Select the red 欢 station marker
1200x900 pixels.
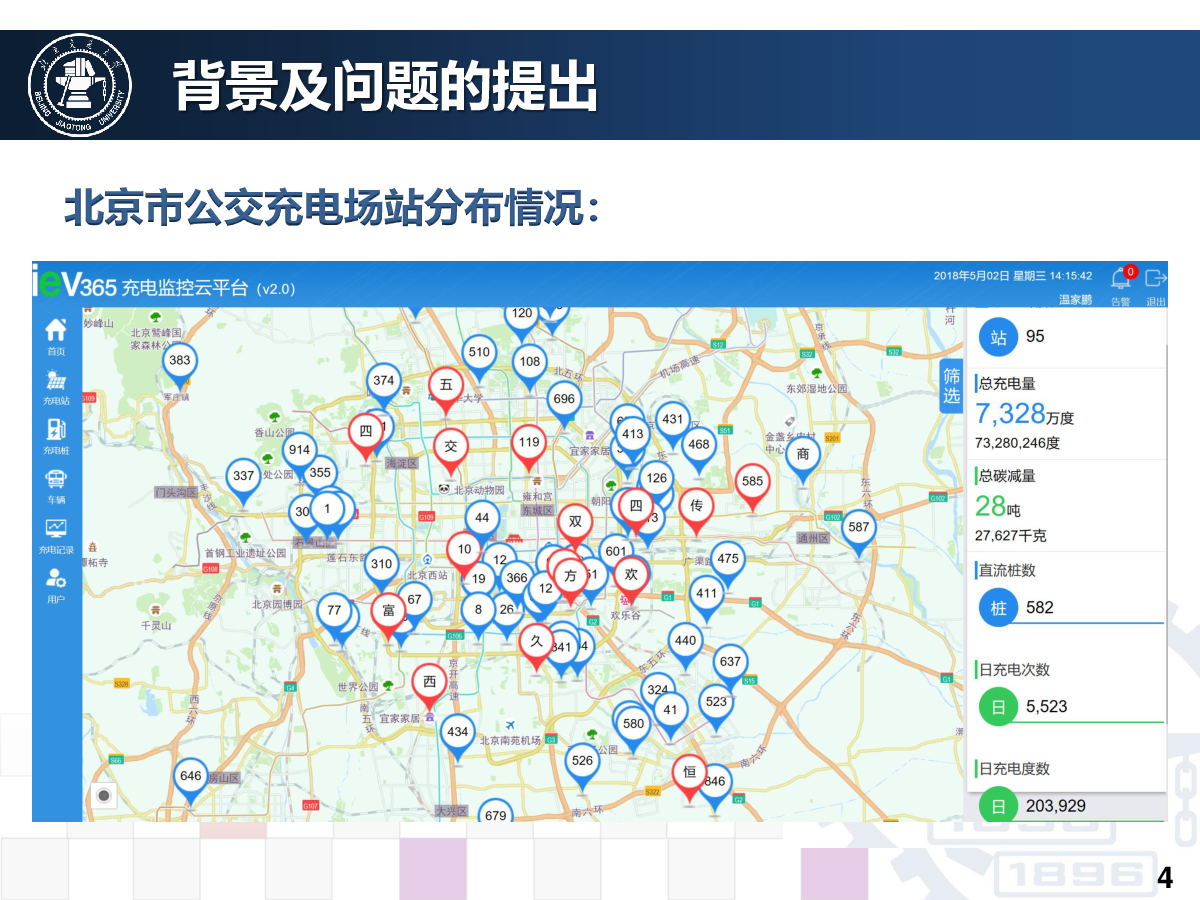(x=631, y=581)
